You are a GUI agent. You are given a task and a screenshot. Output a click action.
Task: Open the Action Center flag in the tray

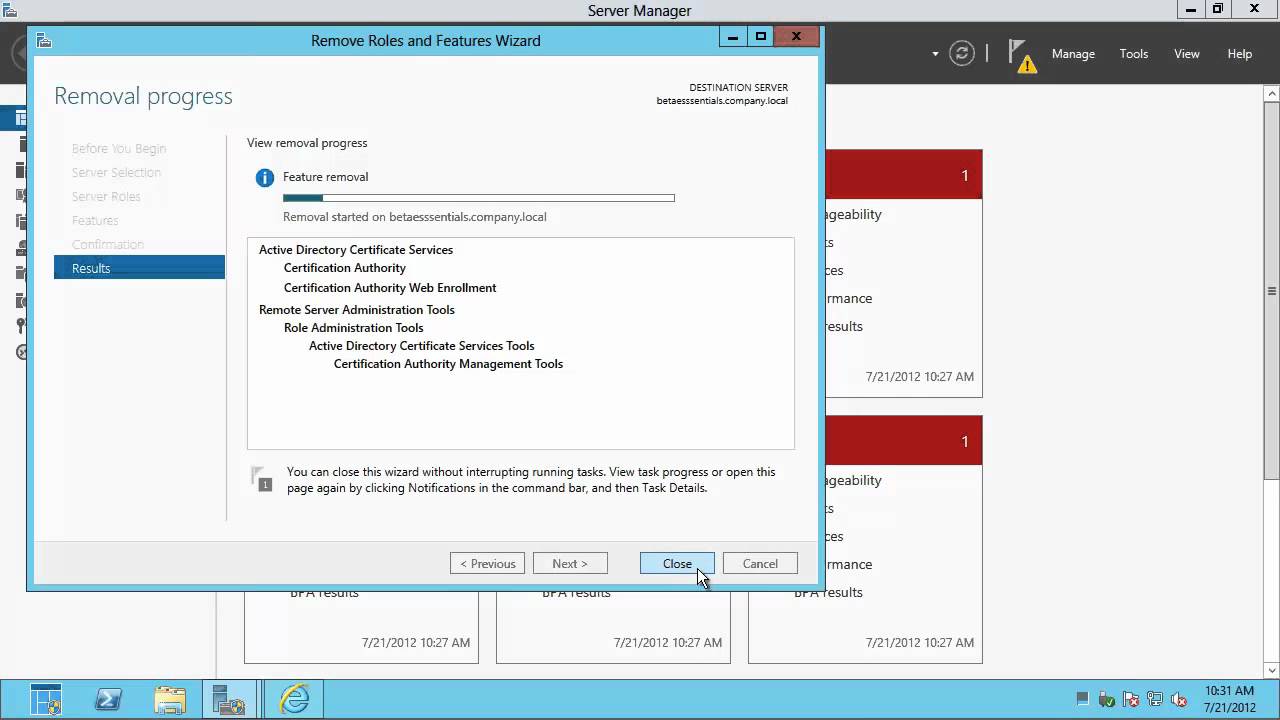coord(1131,700)
